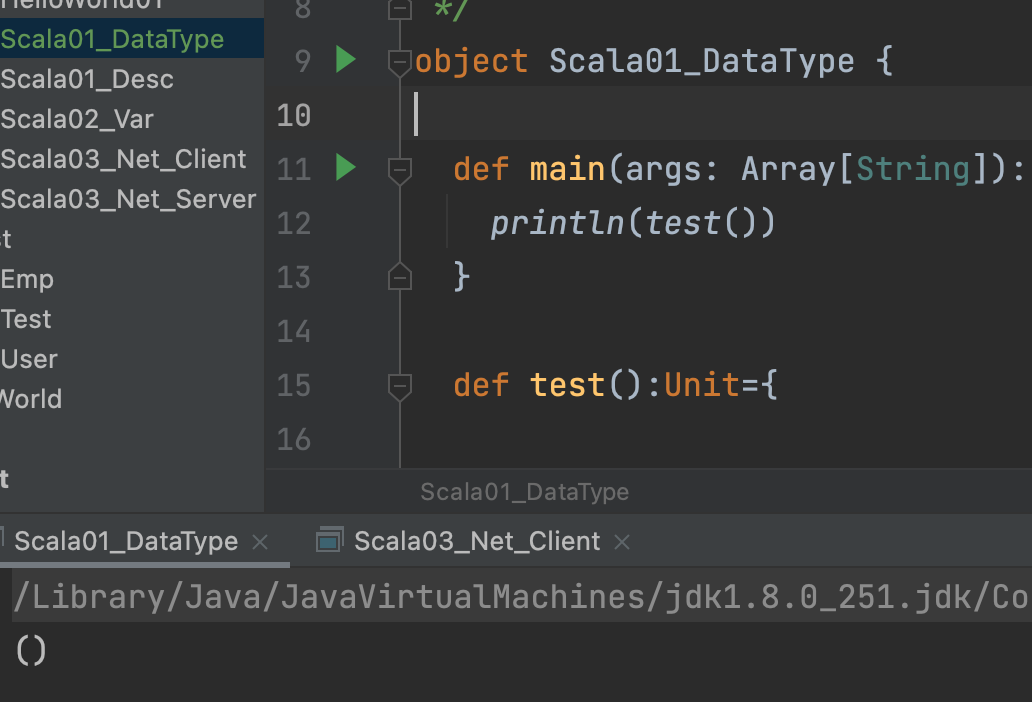The height and width of the screenshot is (702, 1032).
Task: Open Scala02_Var file in project tree
Action: [77, 119]
